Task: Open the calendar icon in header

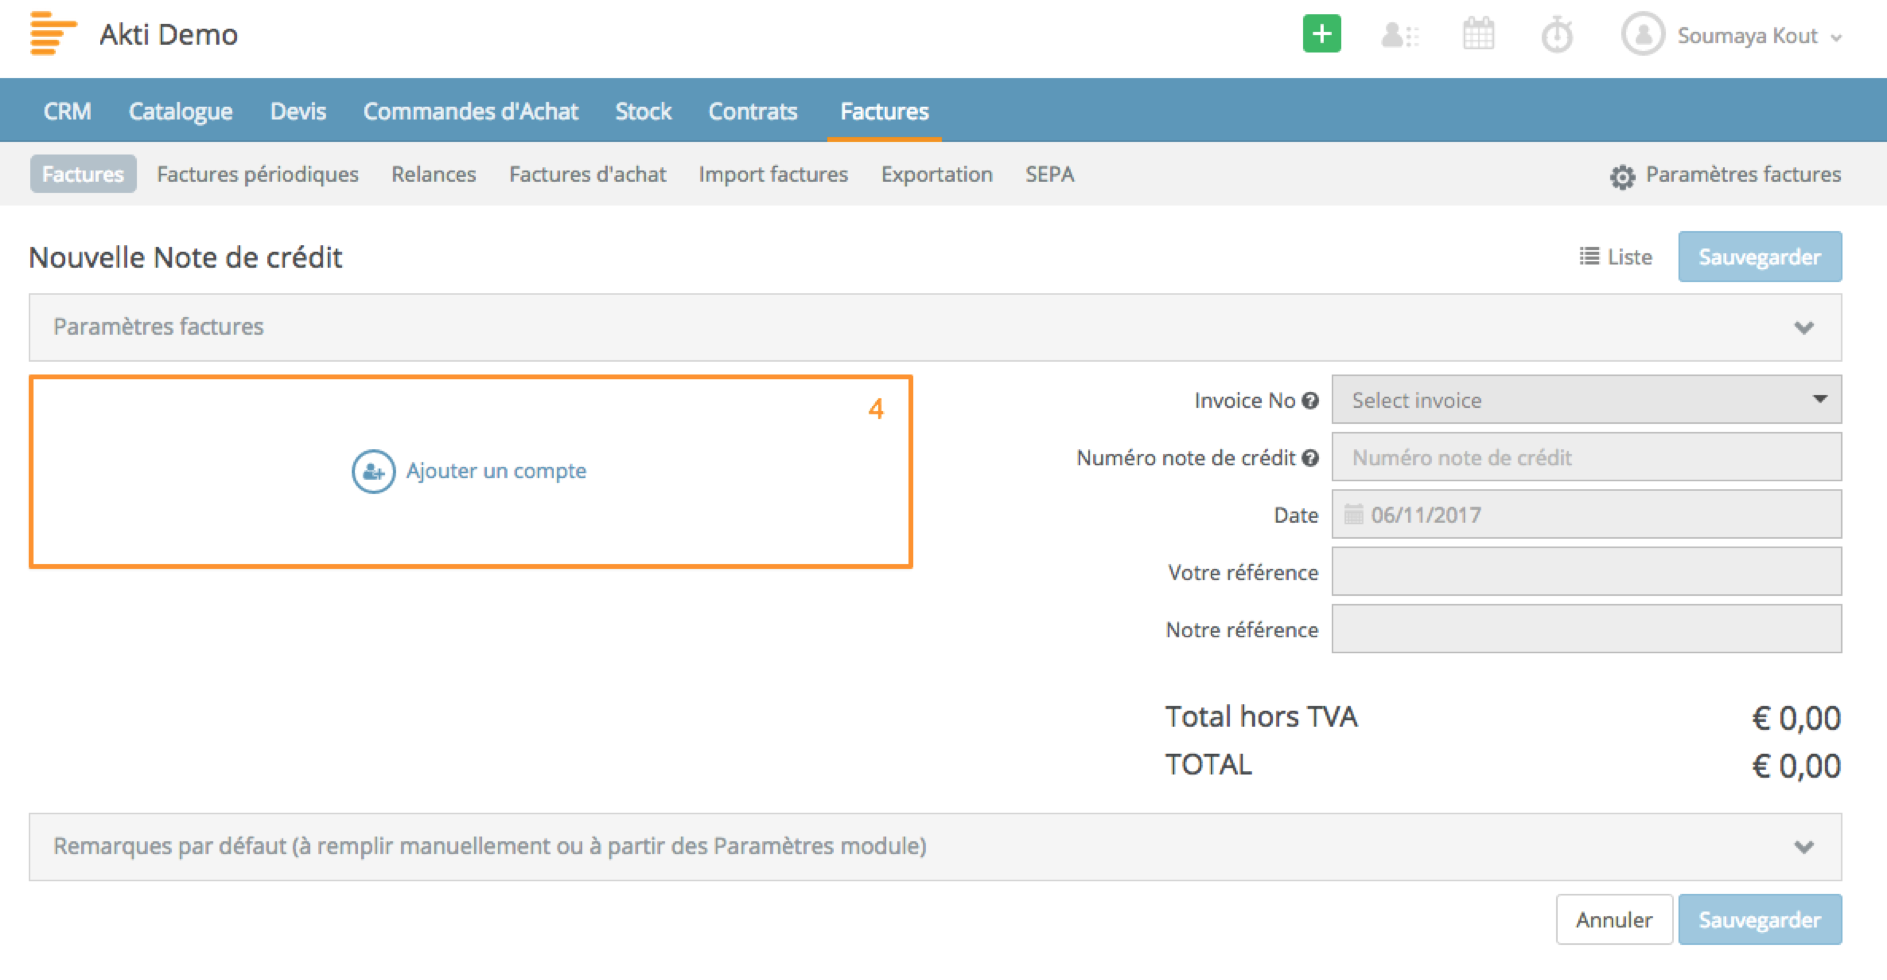Action: pyautogui.click(x=1478, y=34)
